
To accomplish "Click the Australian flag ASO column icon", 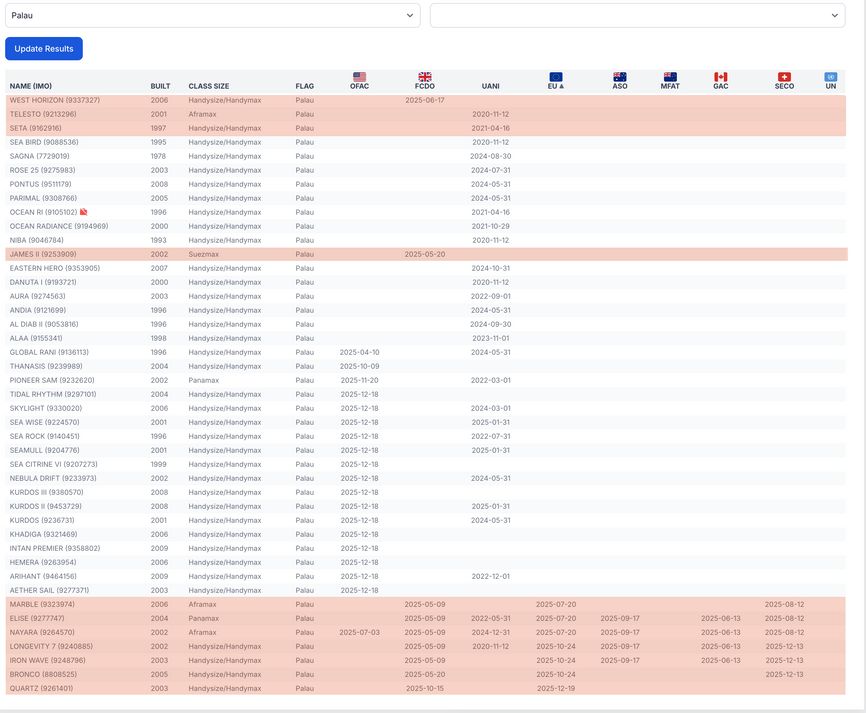I will [x=620, y=77].
